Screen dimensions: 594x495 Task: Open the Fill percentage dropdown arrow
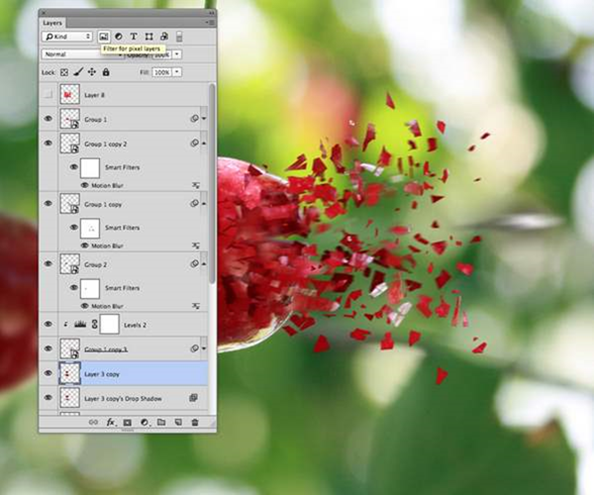point(177,72)
